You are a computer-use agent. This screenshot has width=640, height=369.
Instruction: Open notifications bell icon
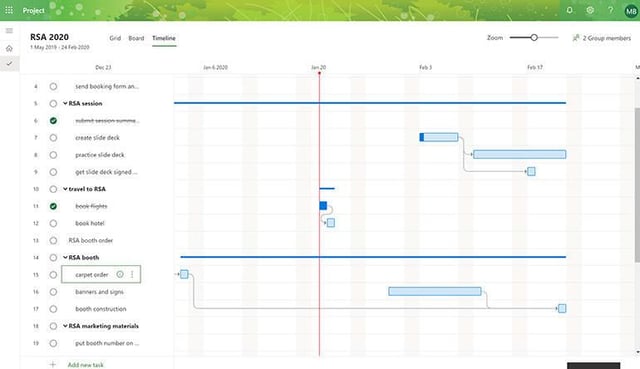pyautogui.click(x=569, y=10)
